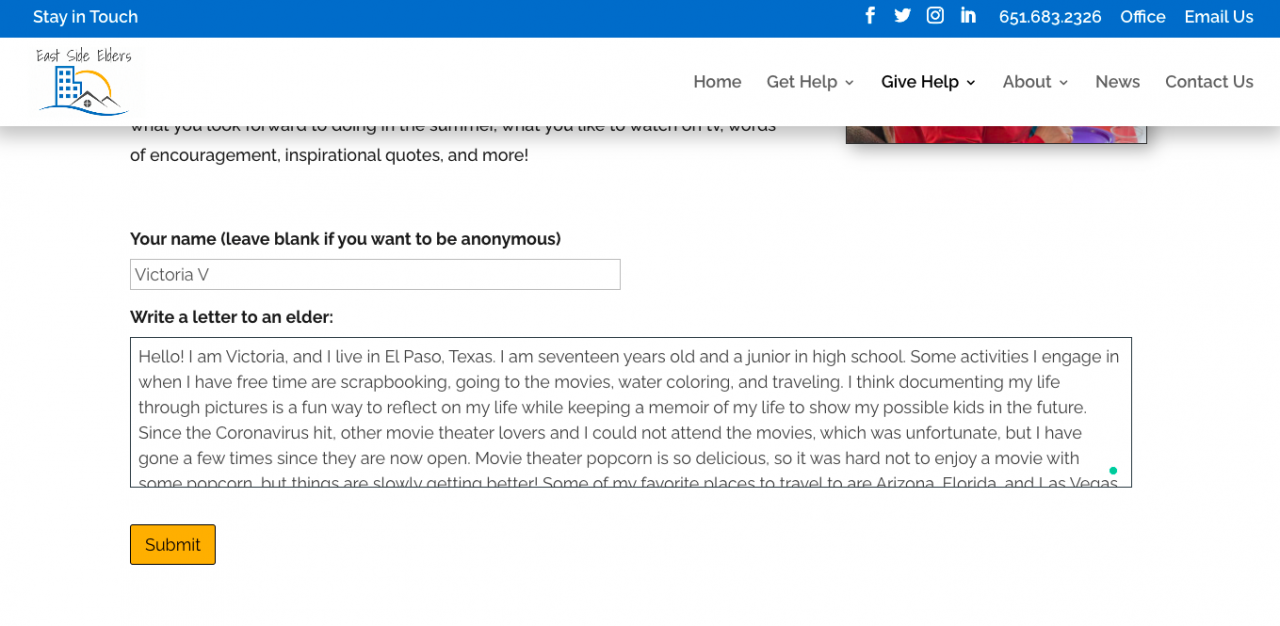Viewport: 1280px width, 626px height.
Task: Click the photo thumbnail beside the intro text
Action: click(x=996, y=134)
